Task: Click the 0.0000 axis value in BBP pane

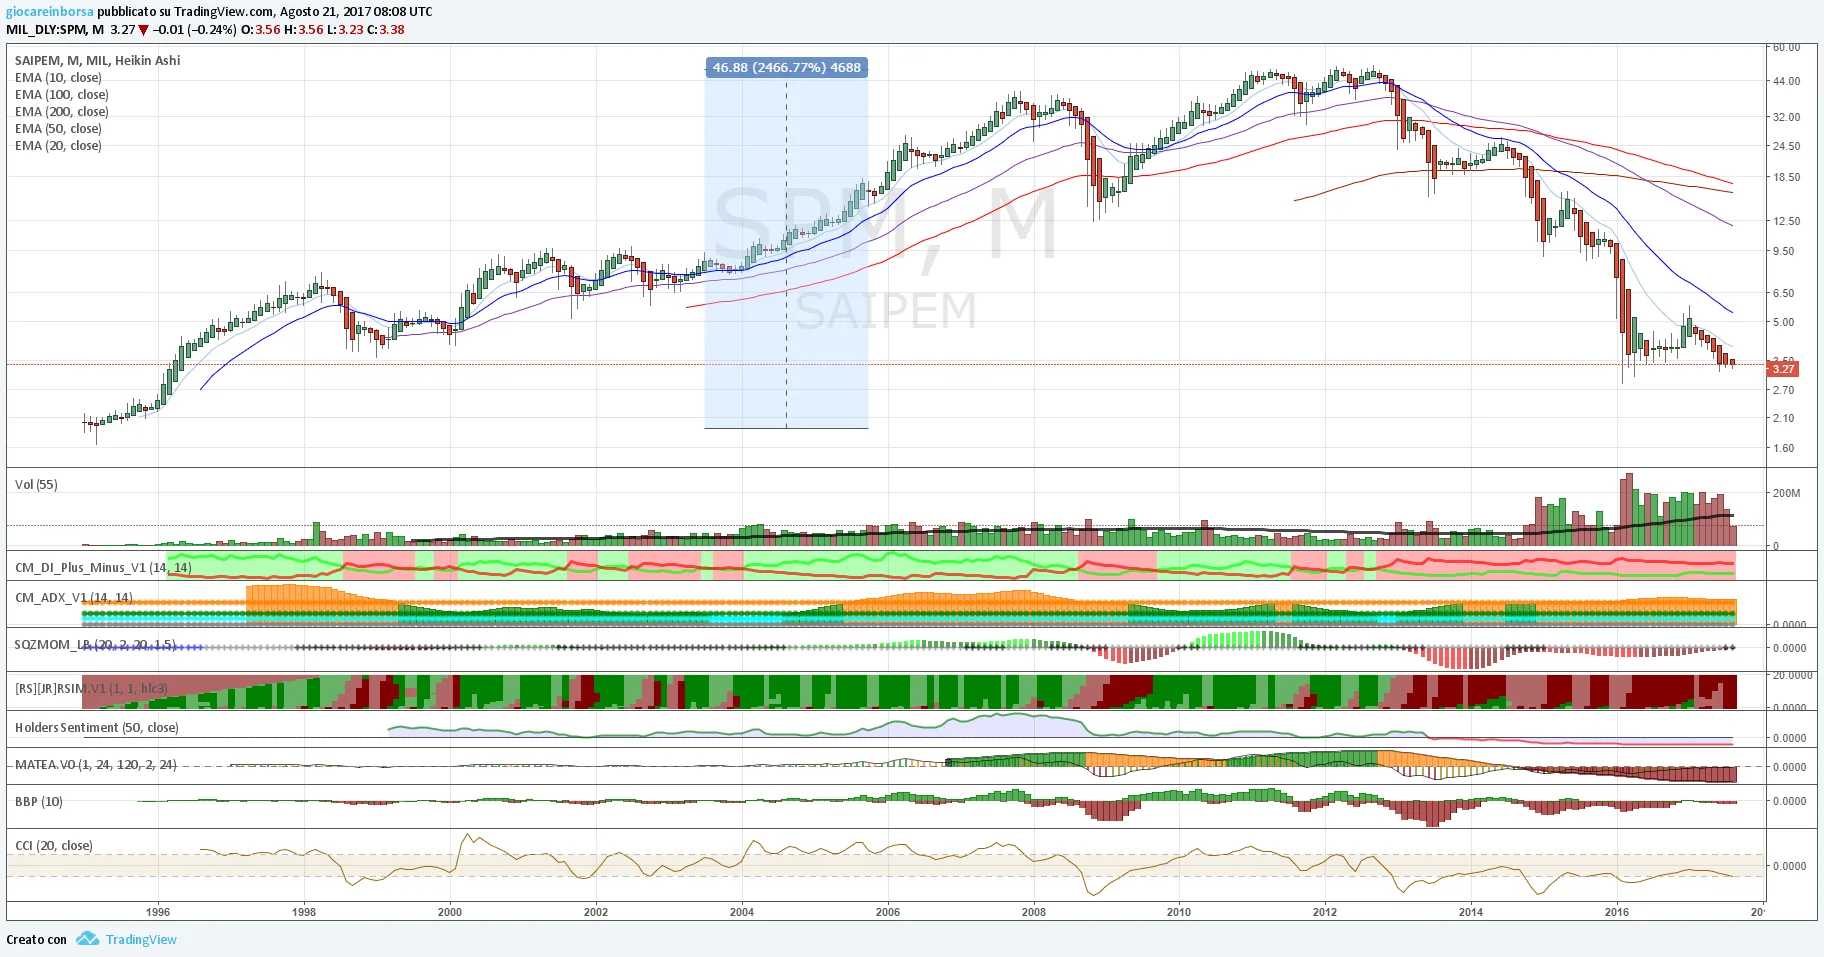Action: click(x=1789, y=801)
